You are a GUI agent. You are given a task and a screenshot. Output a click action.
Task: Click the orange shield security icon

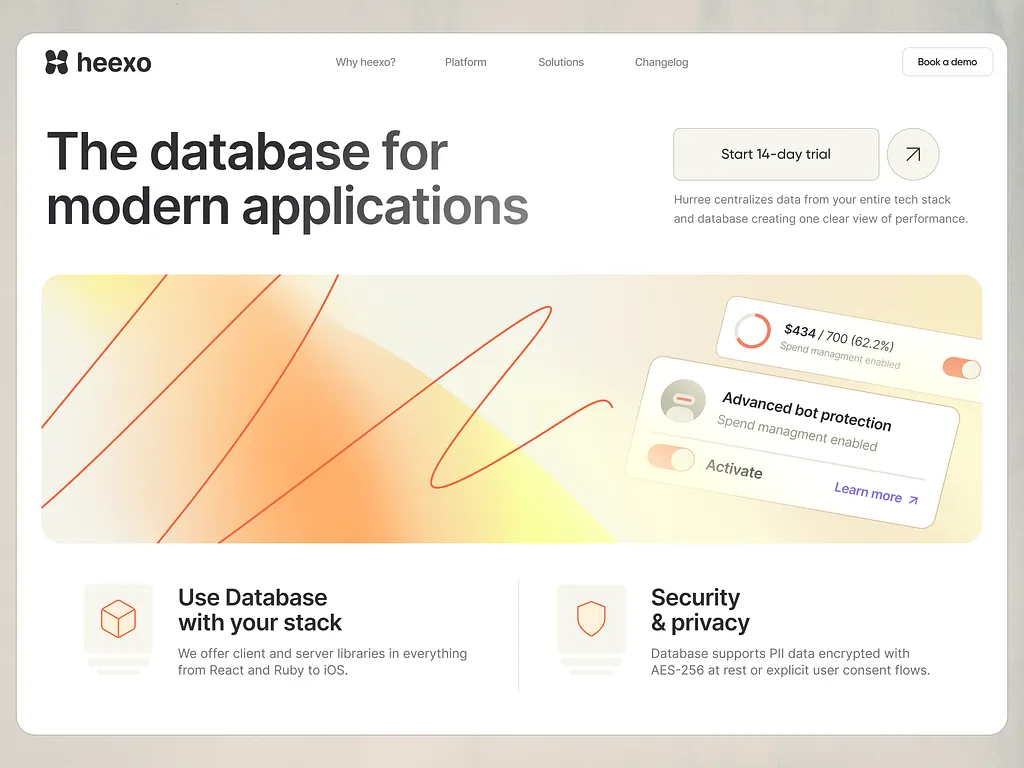pyautogui.click(x=591, y=619)
